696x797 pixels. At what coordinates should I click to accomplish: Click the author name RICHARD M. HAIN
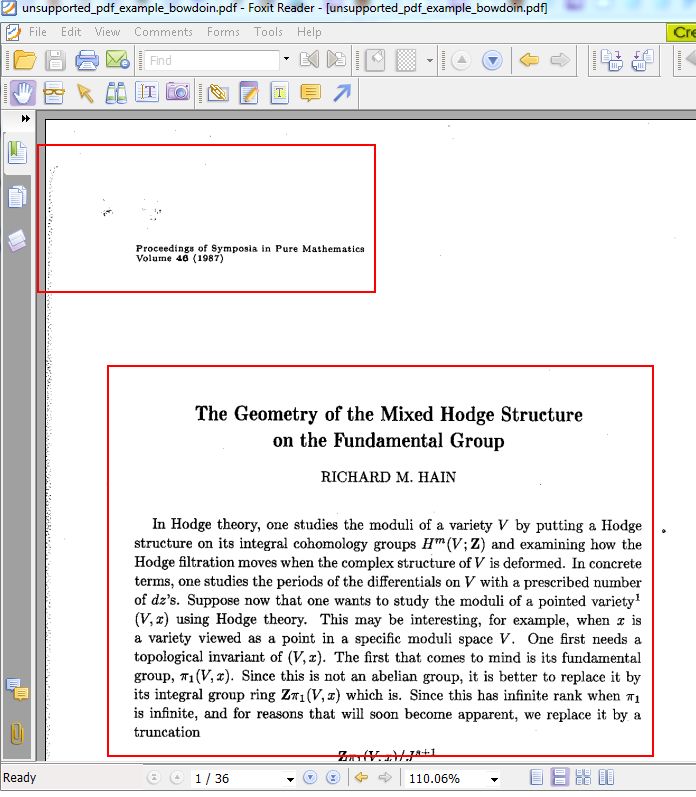(388, 477)
